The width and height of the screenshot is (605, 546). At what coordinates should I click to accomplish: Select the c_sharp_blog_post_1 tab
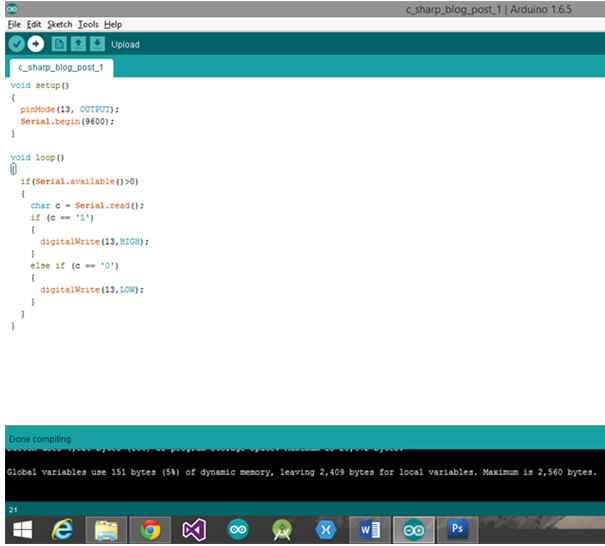(61, 68)
